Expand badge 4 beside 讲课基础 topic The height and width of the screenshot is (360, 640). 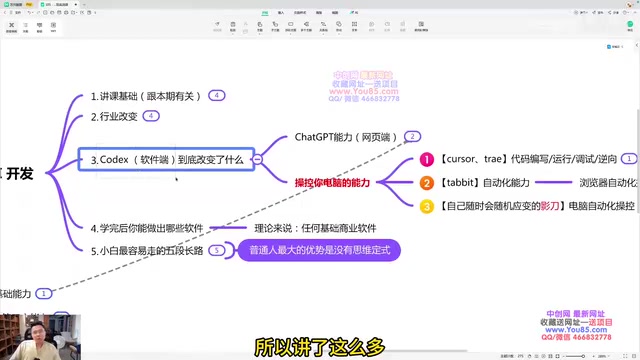217,96
